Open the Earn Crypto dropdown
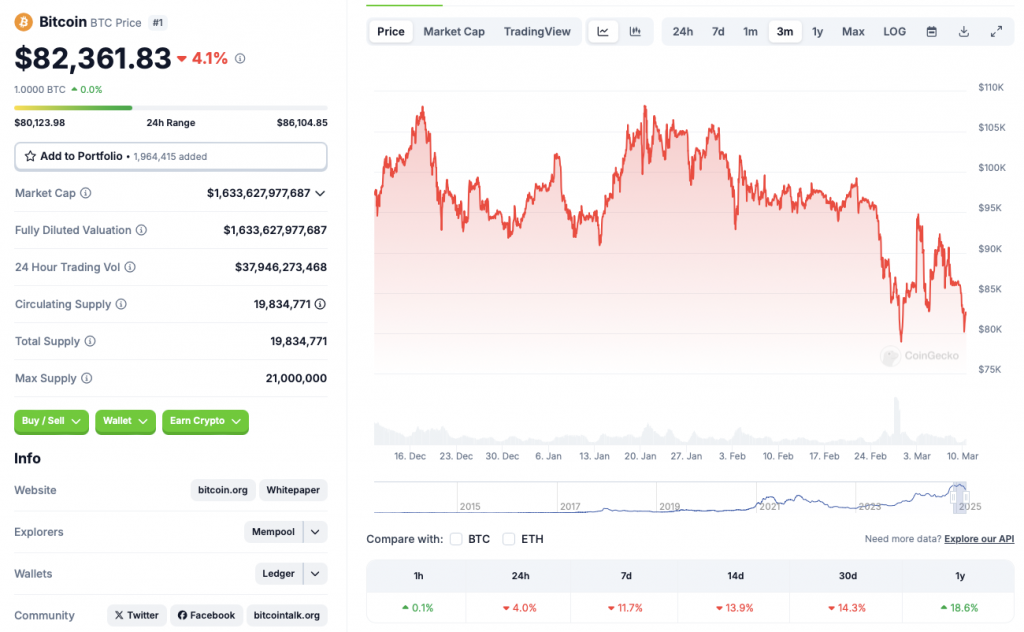The width and height of the screenshot is (1024, 632). (205, 421)
